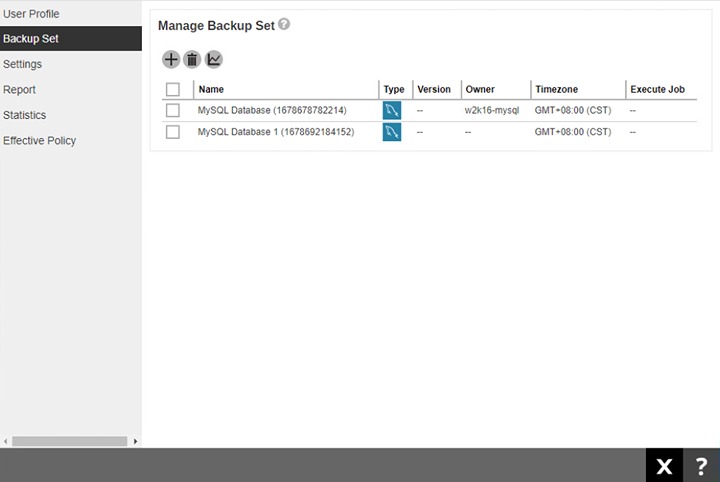
Task: Open Effective Policy in the sidebar
Action: pos(39,141)
